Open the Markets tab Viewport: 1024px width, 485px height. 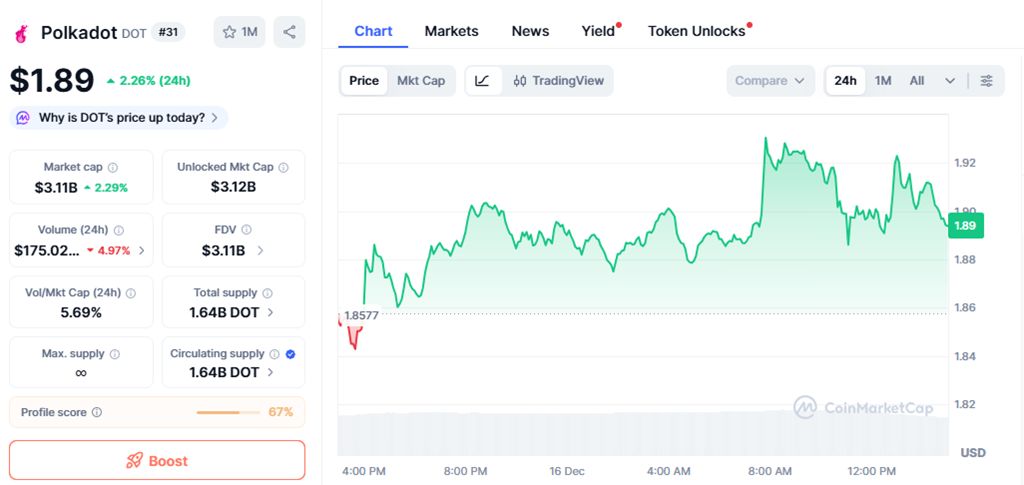pyautogui.click(x=451, y=31)
